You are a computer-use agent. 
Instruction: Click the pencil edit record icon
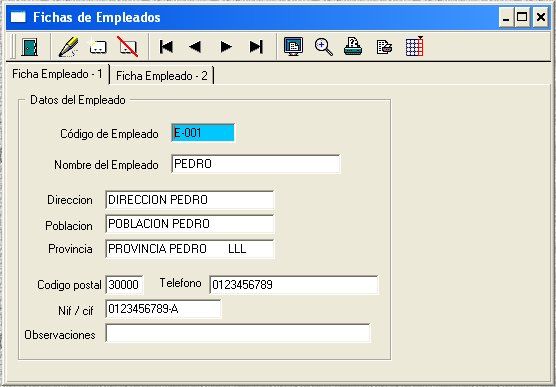click(68, 47)
